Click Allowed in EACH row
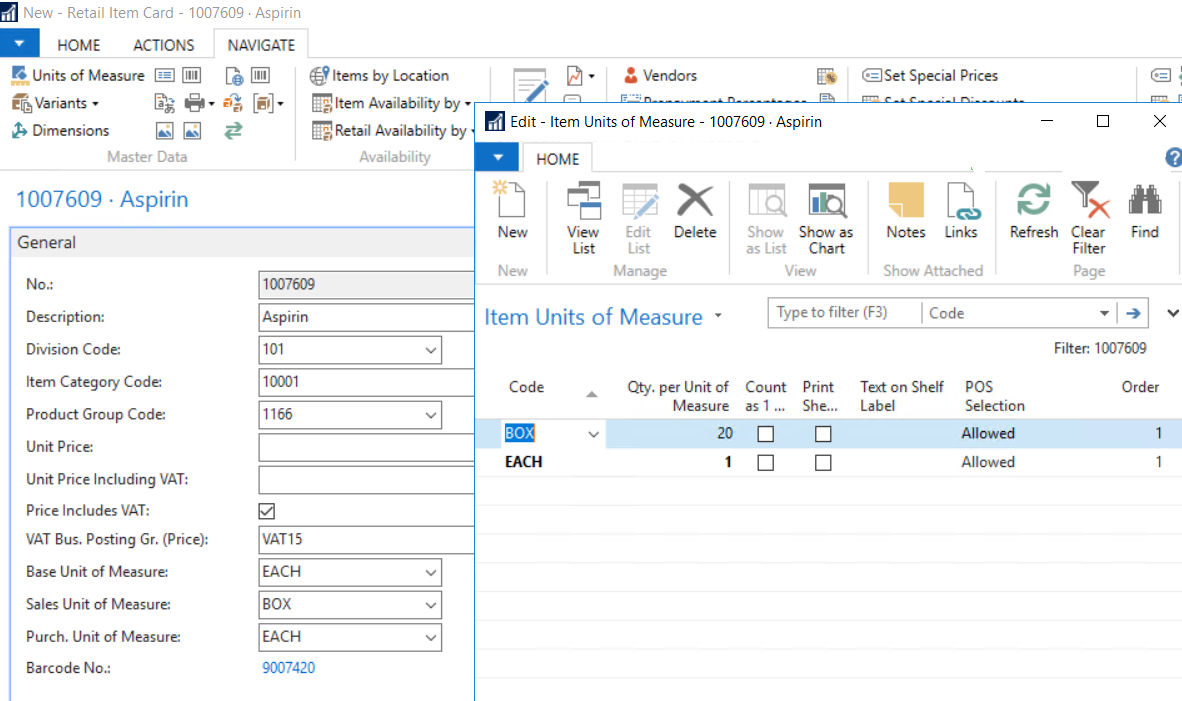1182x701 pixels. coord(988,462)
